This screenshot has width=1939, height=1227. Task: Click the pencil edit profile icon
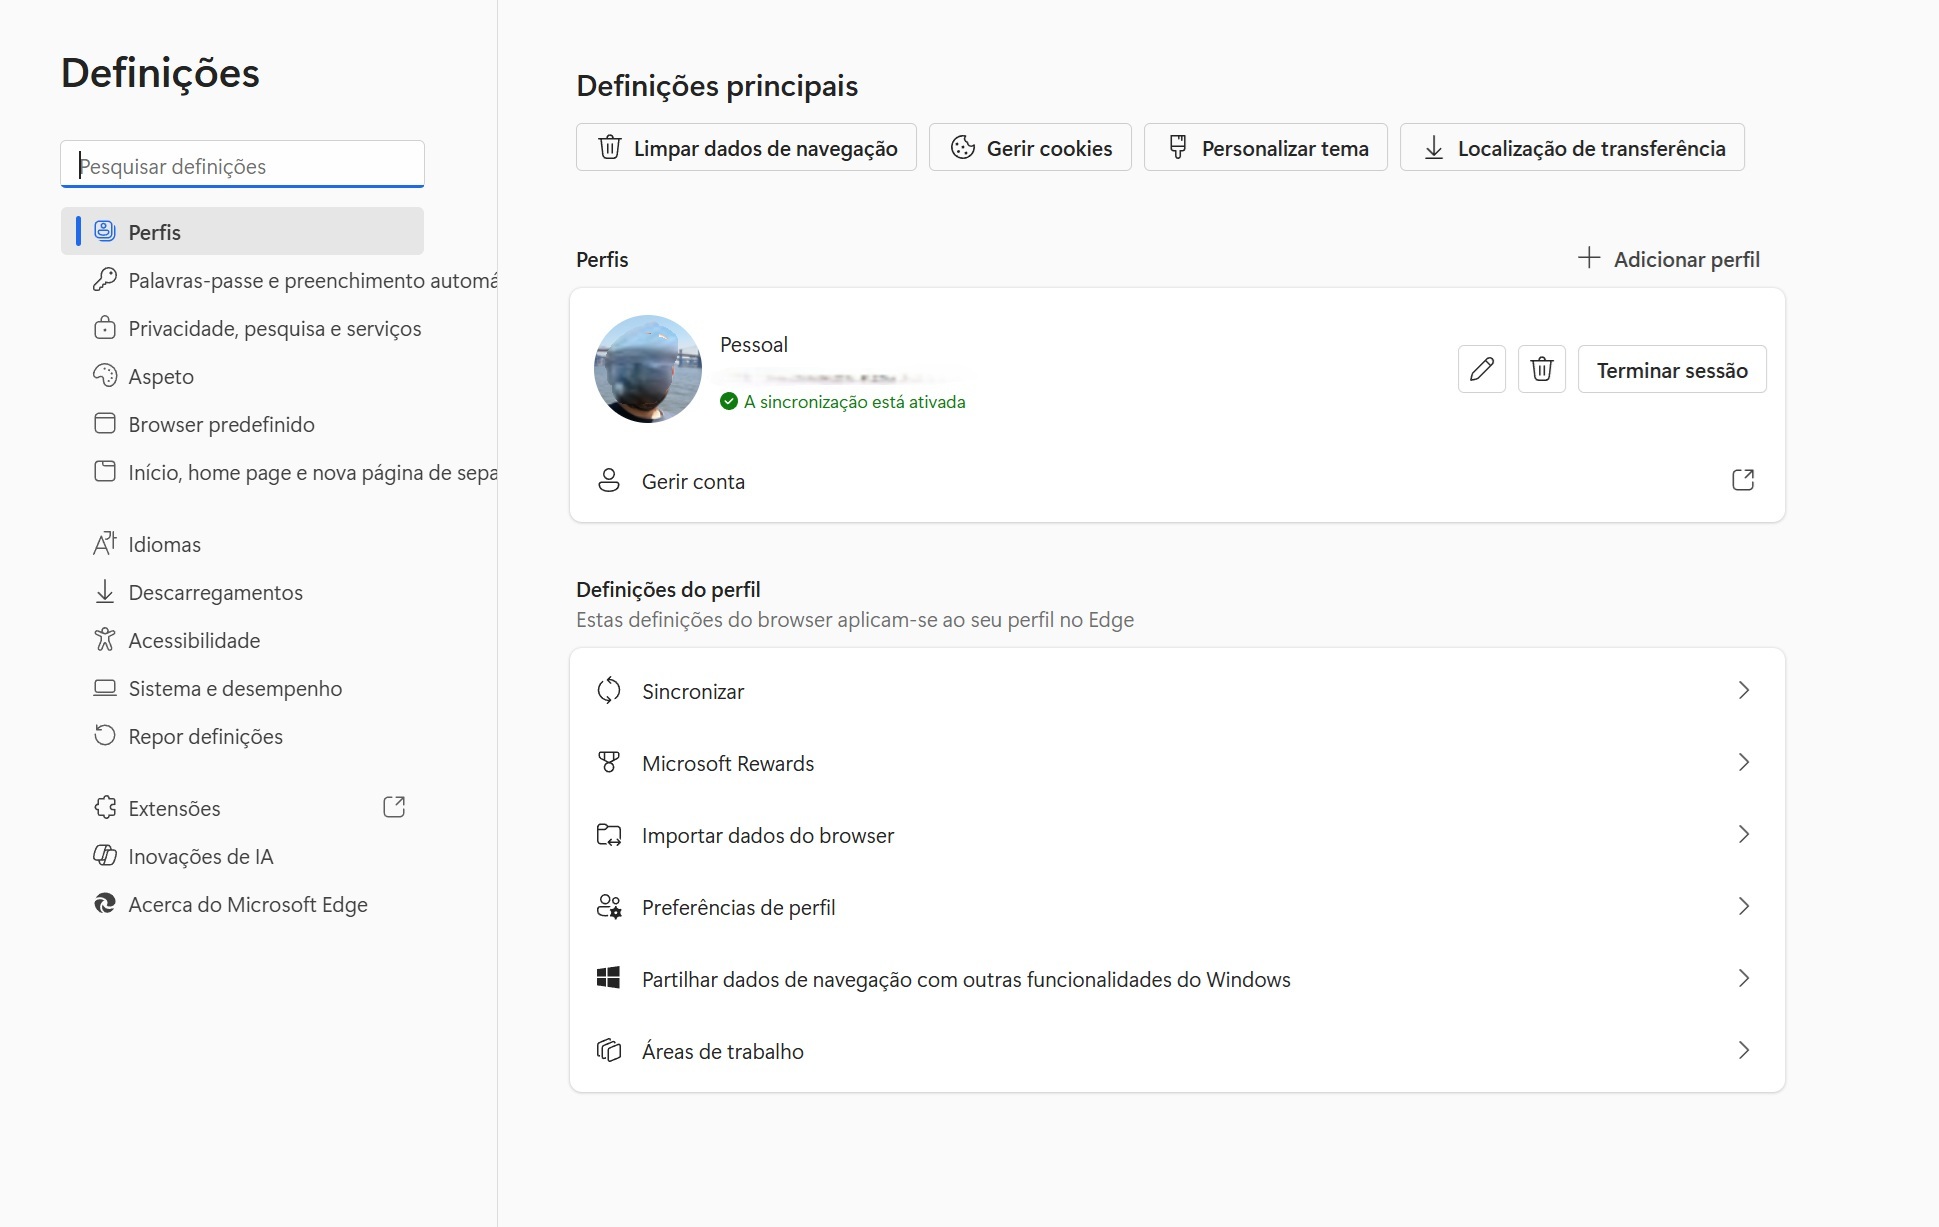1481,369
